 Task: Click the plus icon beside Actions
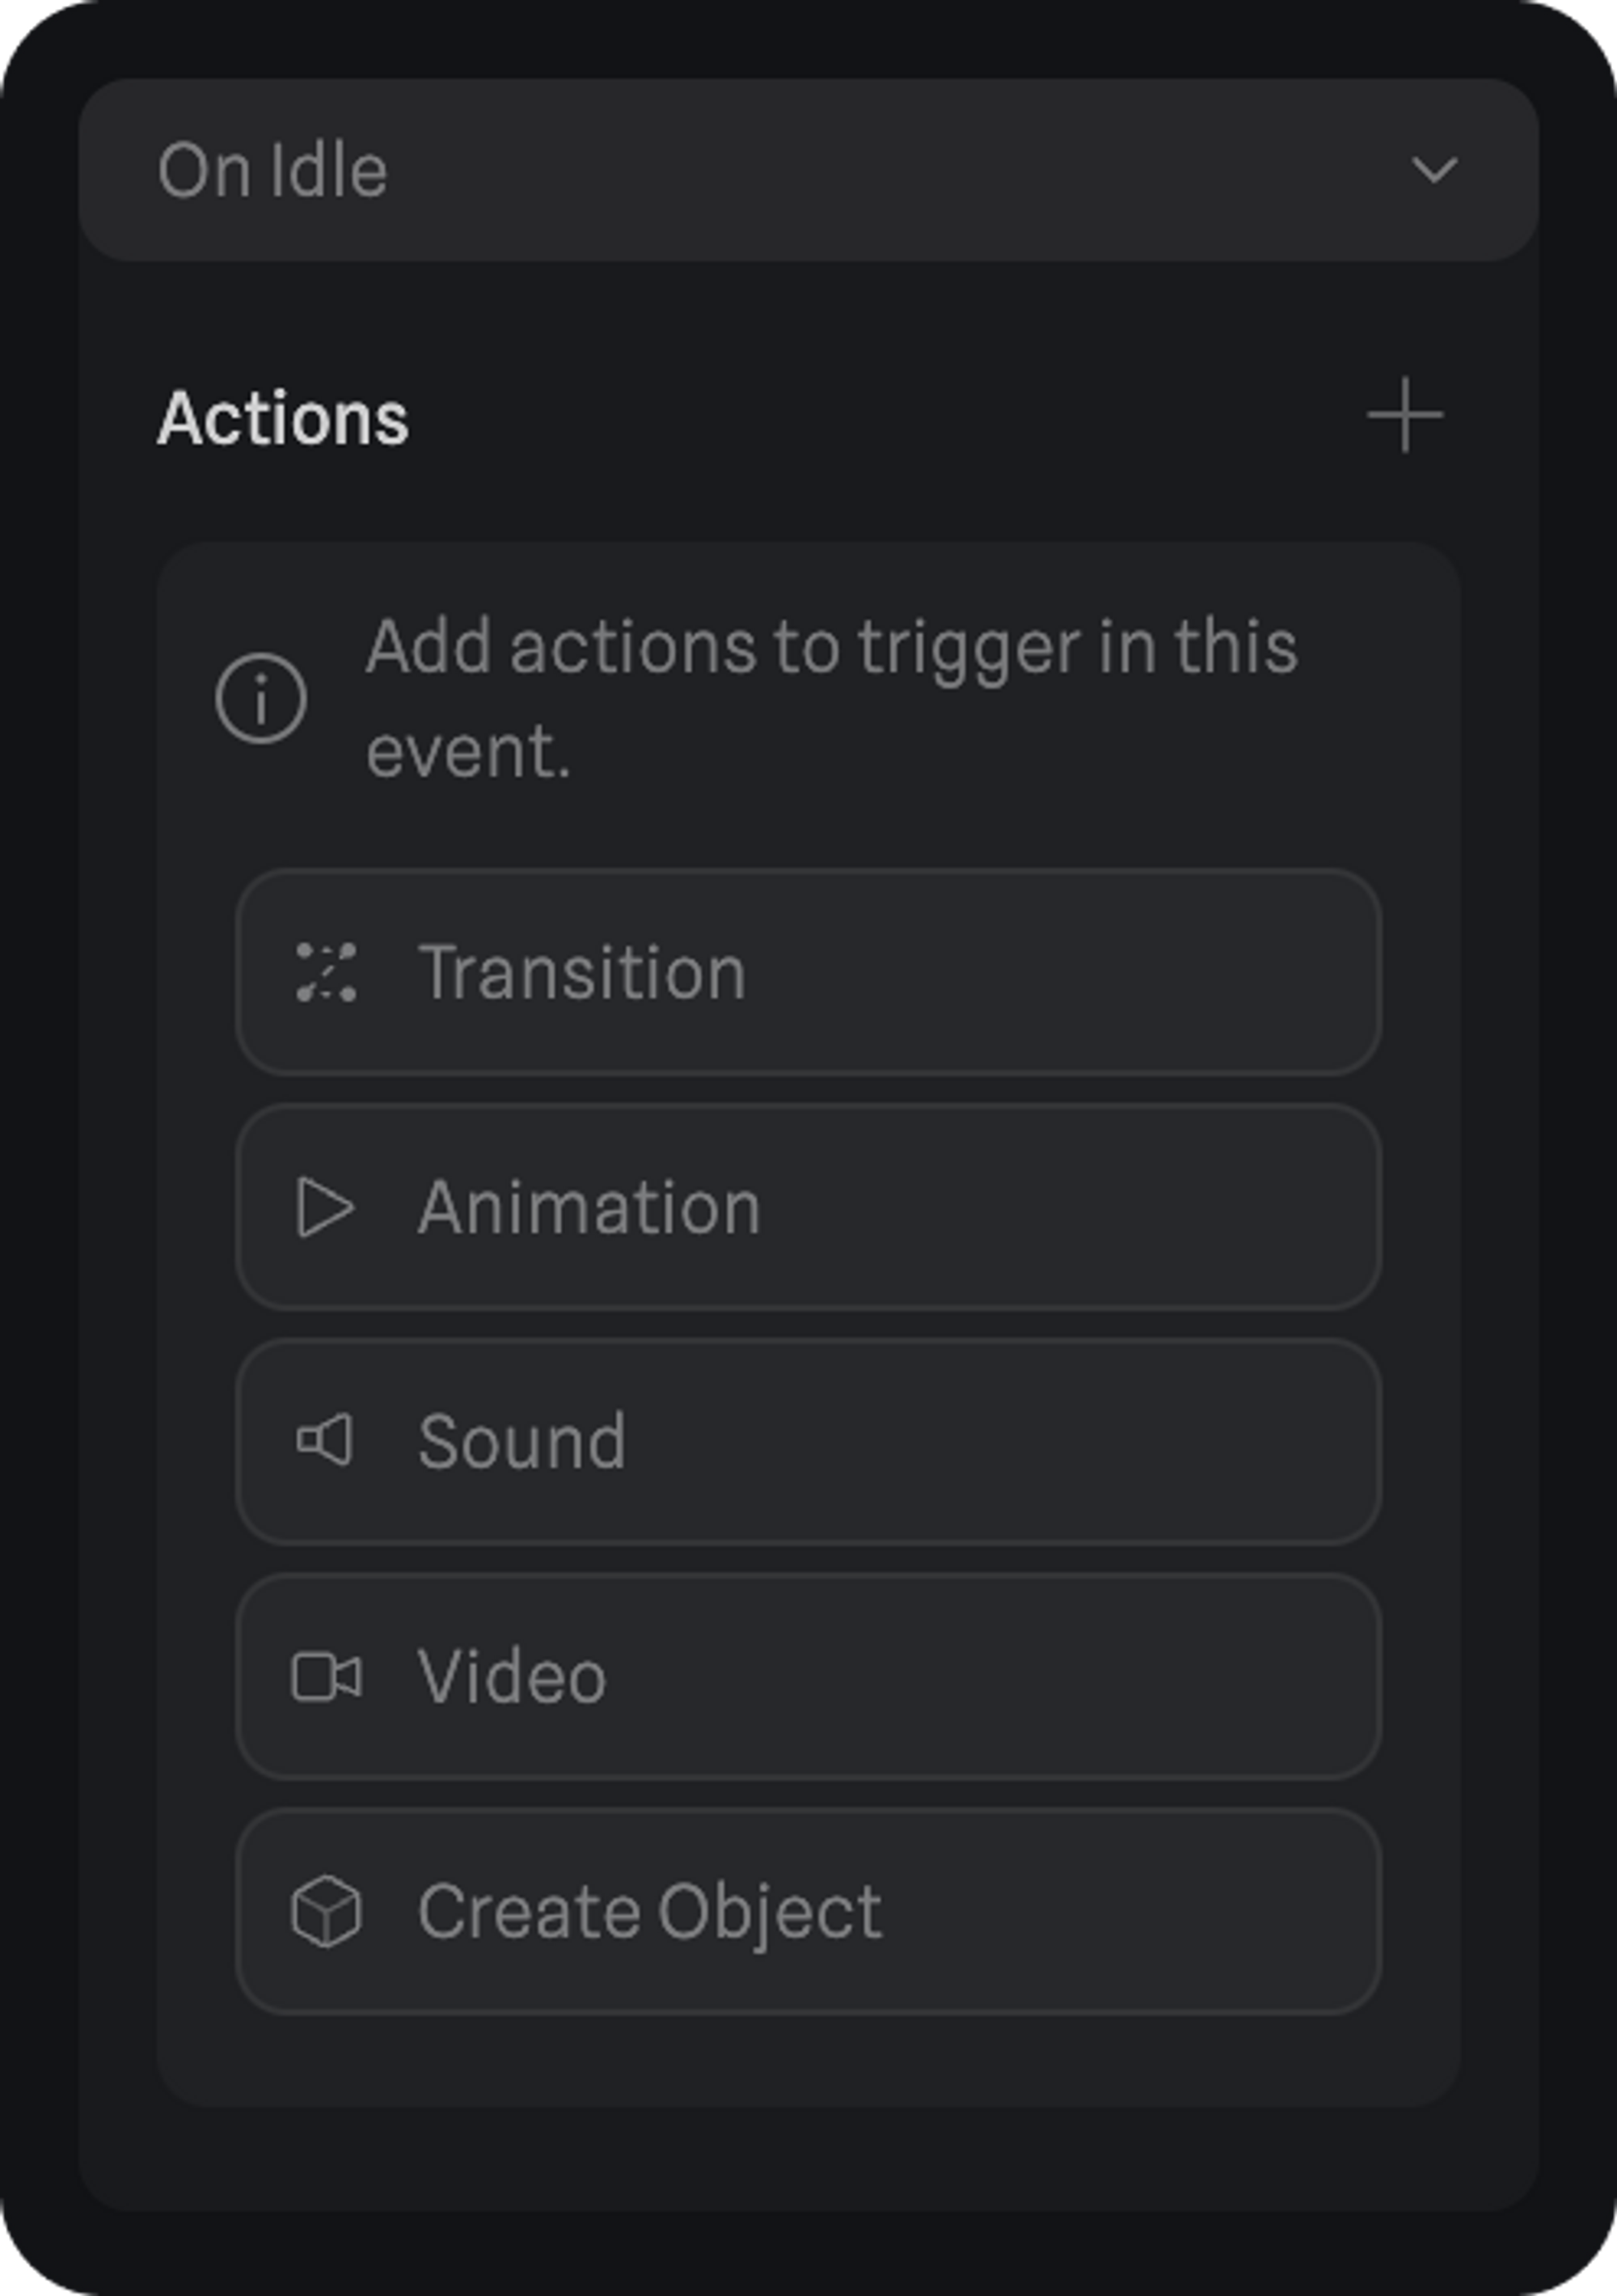coord(1404,415)
